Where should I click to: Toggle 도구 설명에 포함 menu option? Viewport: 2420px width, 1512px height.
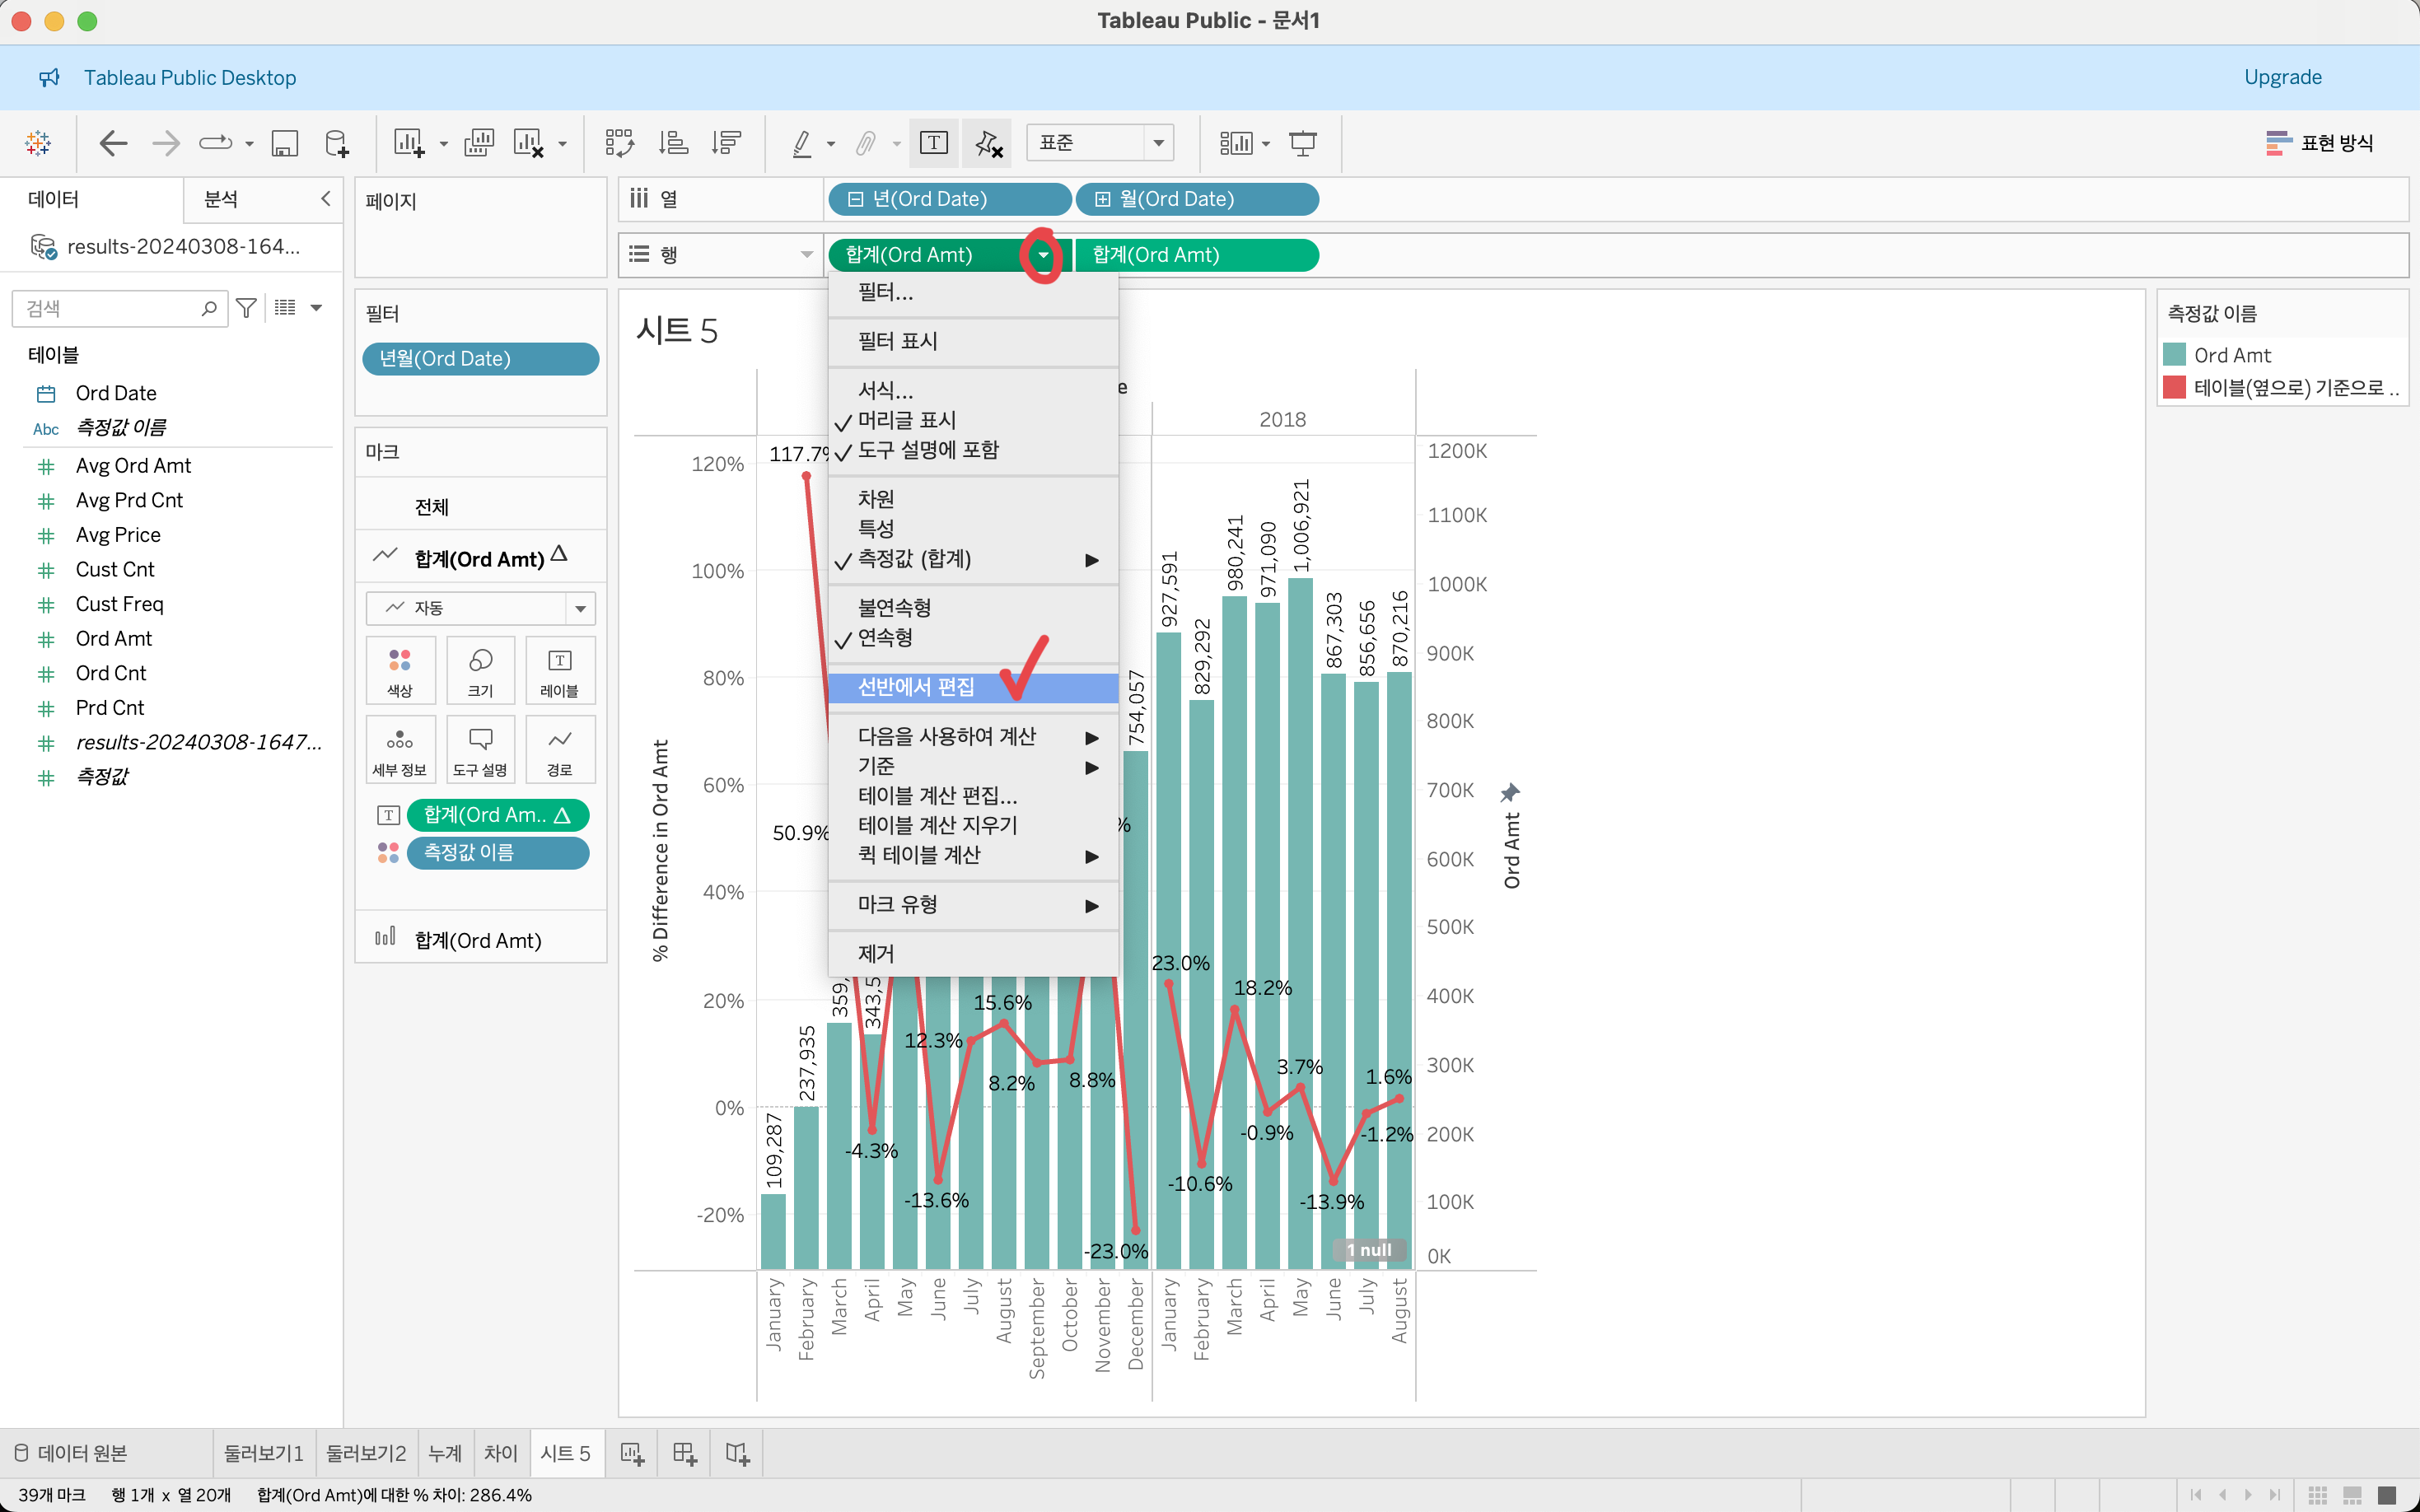click(927, 450)
